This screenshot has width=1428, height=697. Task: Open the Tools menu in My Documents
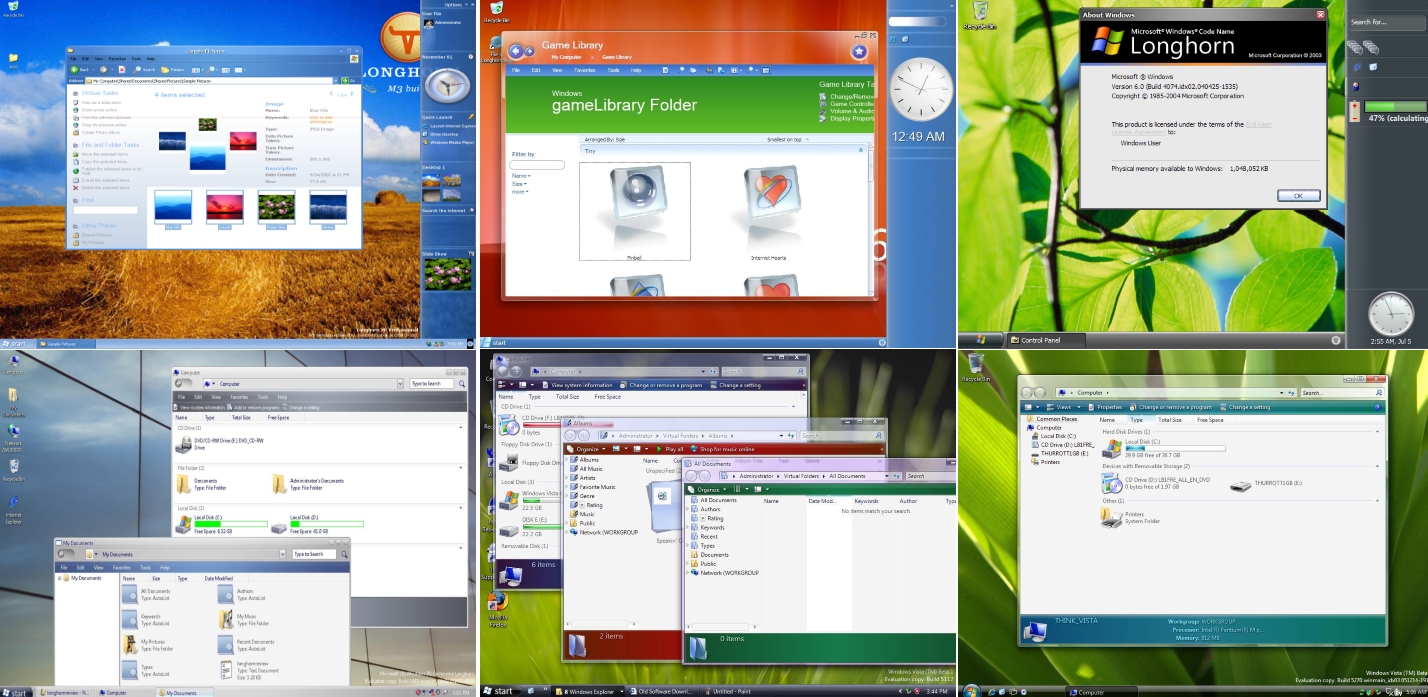(x=145, y=567)
